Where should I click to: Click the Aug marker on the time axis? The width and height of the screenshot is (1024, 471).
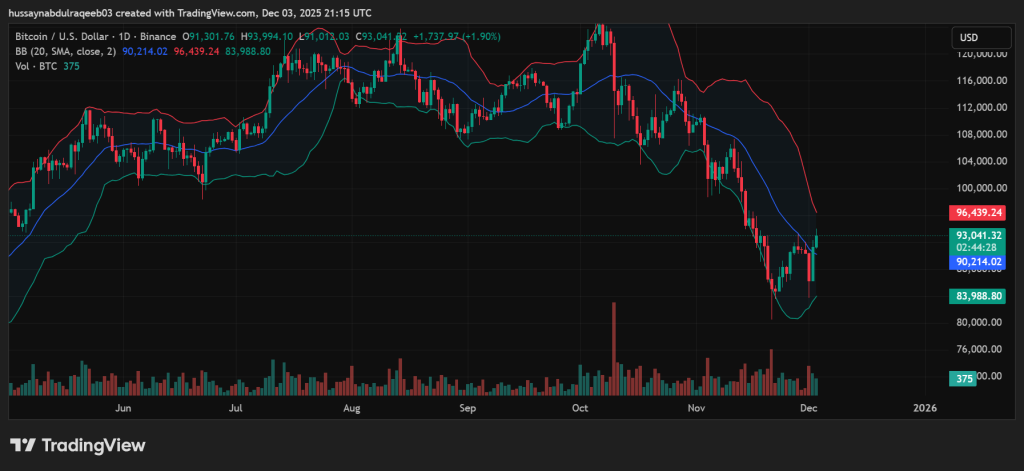(x=351, y=408)
